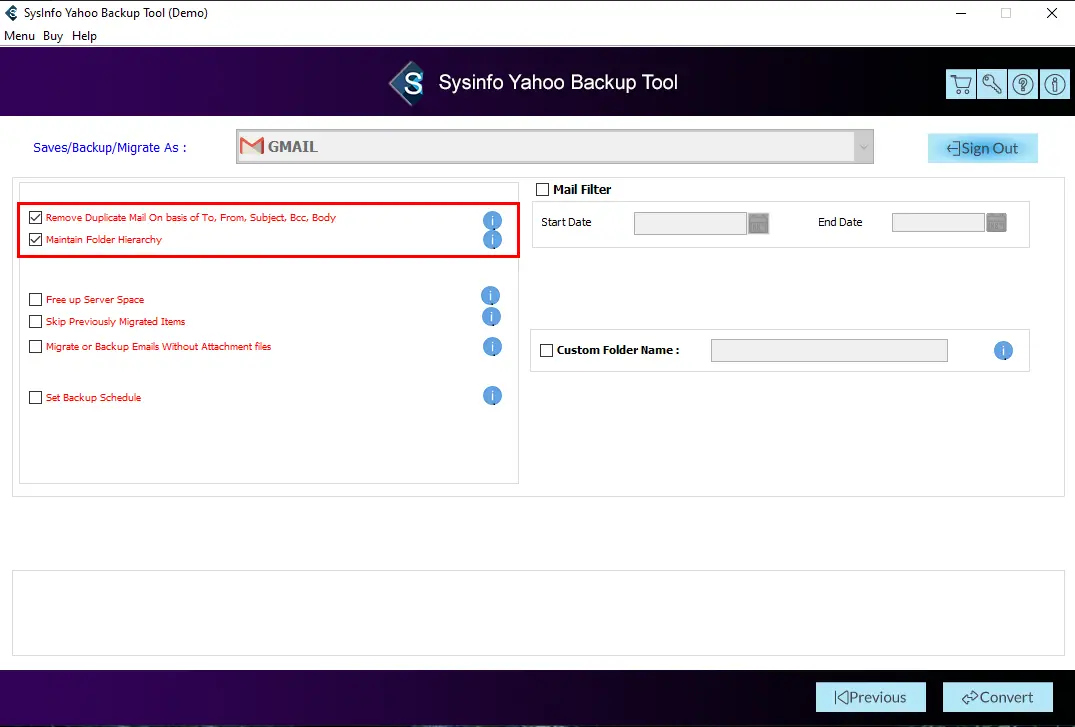Click the Custom Folder Name text field
This screenshot has height=727, width=1075.
click(828, 351)
